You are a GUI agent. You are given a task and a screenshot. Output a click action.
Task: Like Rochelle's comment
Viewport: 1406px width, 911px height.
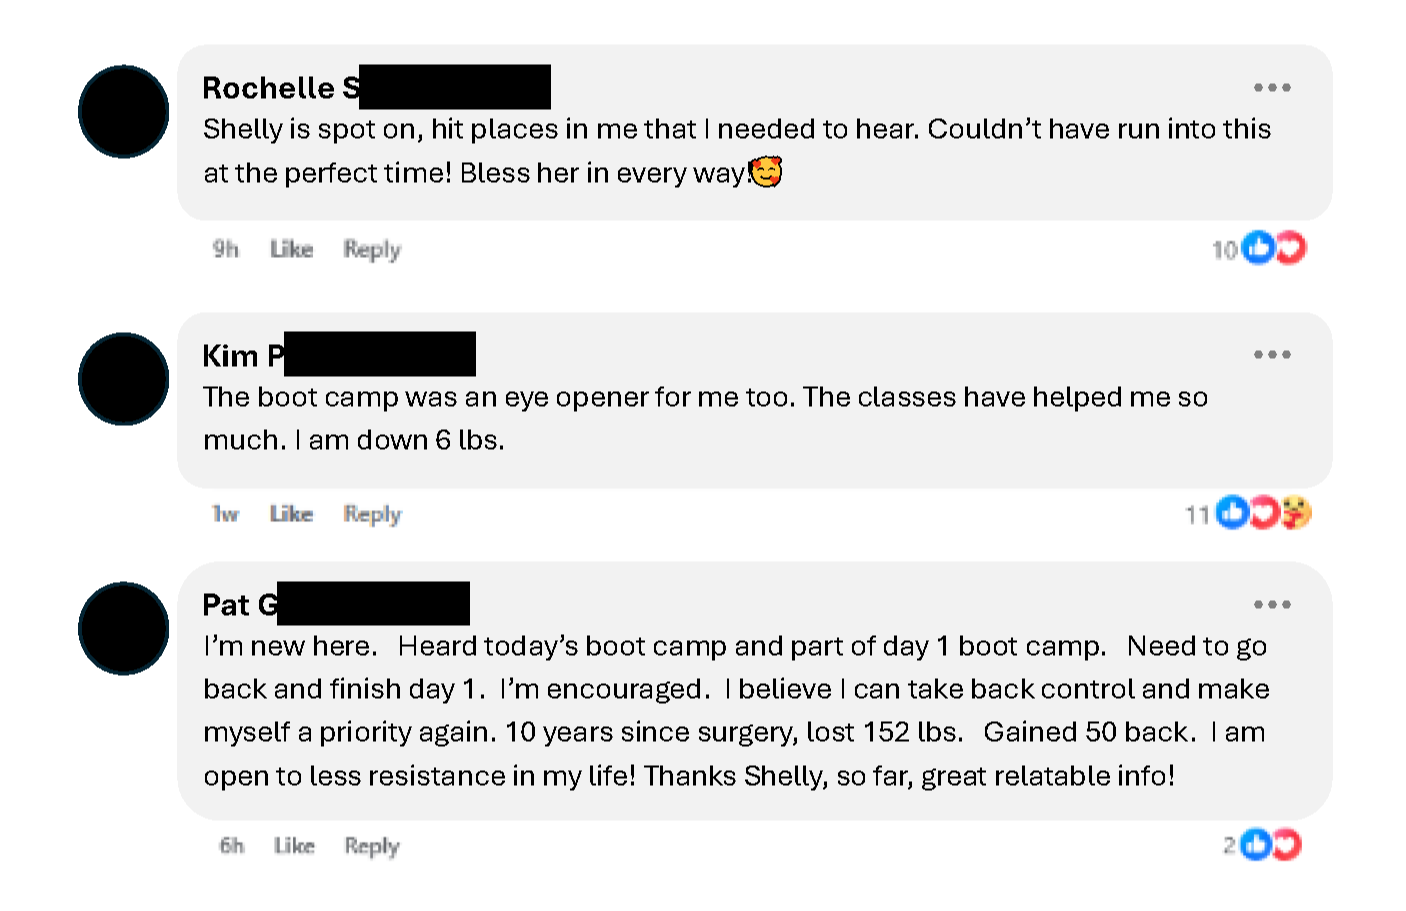291,249
